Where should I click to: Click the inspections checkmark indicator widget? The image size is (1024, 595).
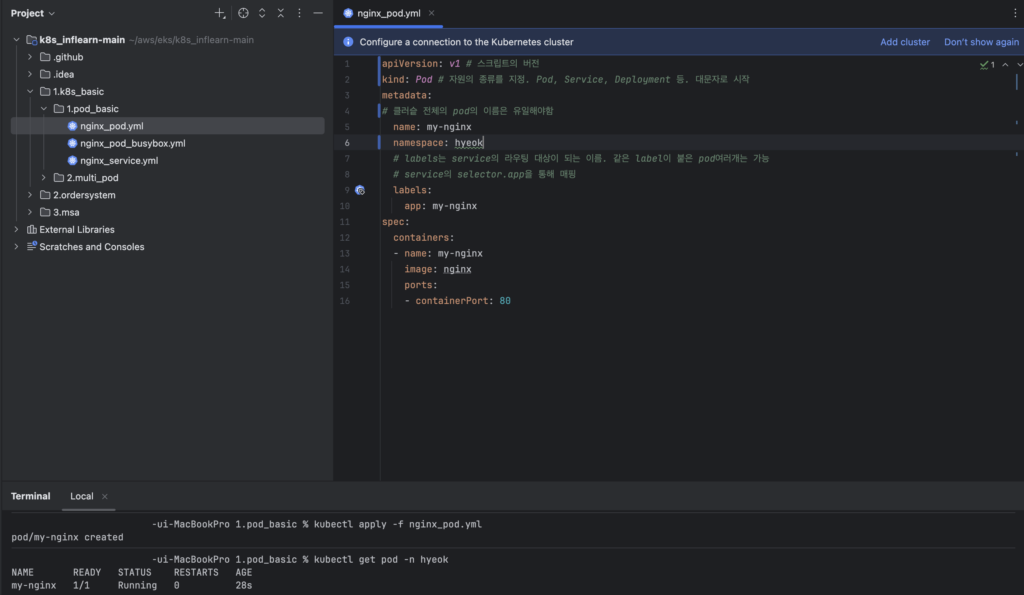click(x=987, y=65)
